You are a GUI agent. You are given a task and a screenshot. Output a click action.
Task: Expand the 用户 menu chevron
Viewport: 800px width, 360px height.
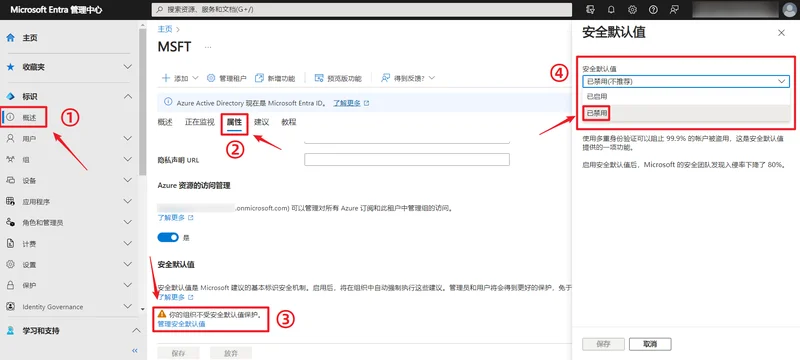128,138
